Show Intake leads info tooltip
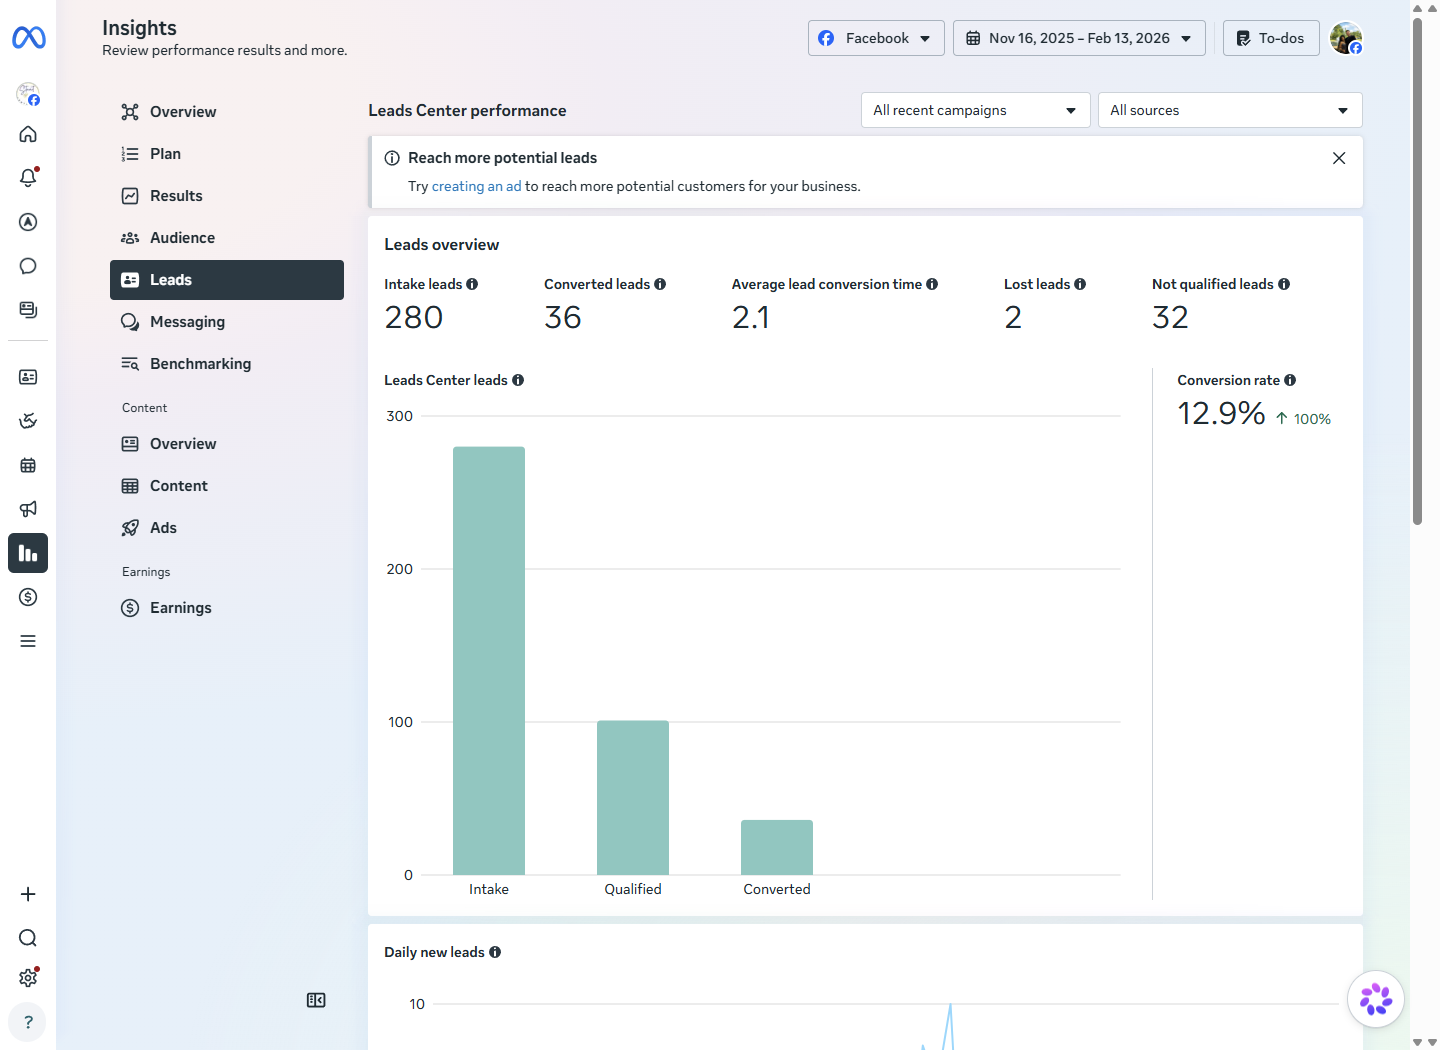The width and height of the screenshot is (1440, 1050). click(472, 284)
